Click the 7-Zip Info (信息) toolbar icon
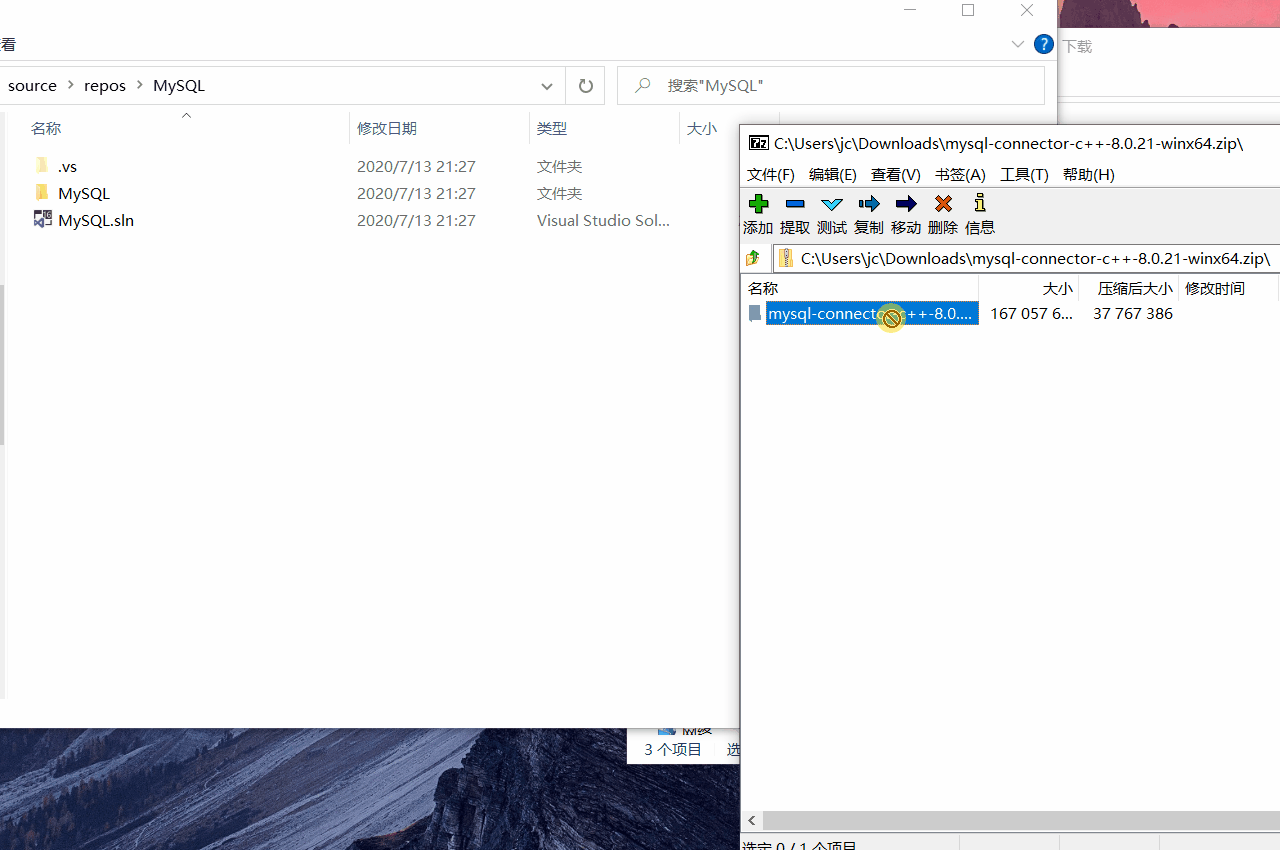The image size is (1280, 850). pyautogui.click(x=980, y=203)
